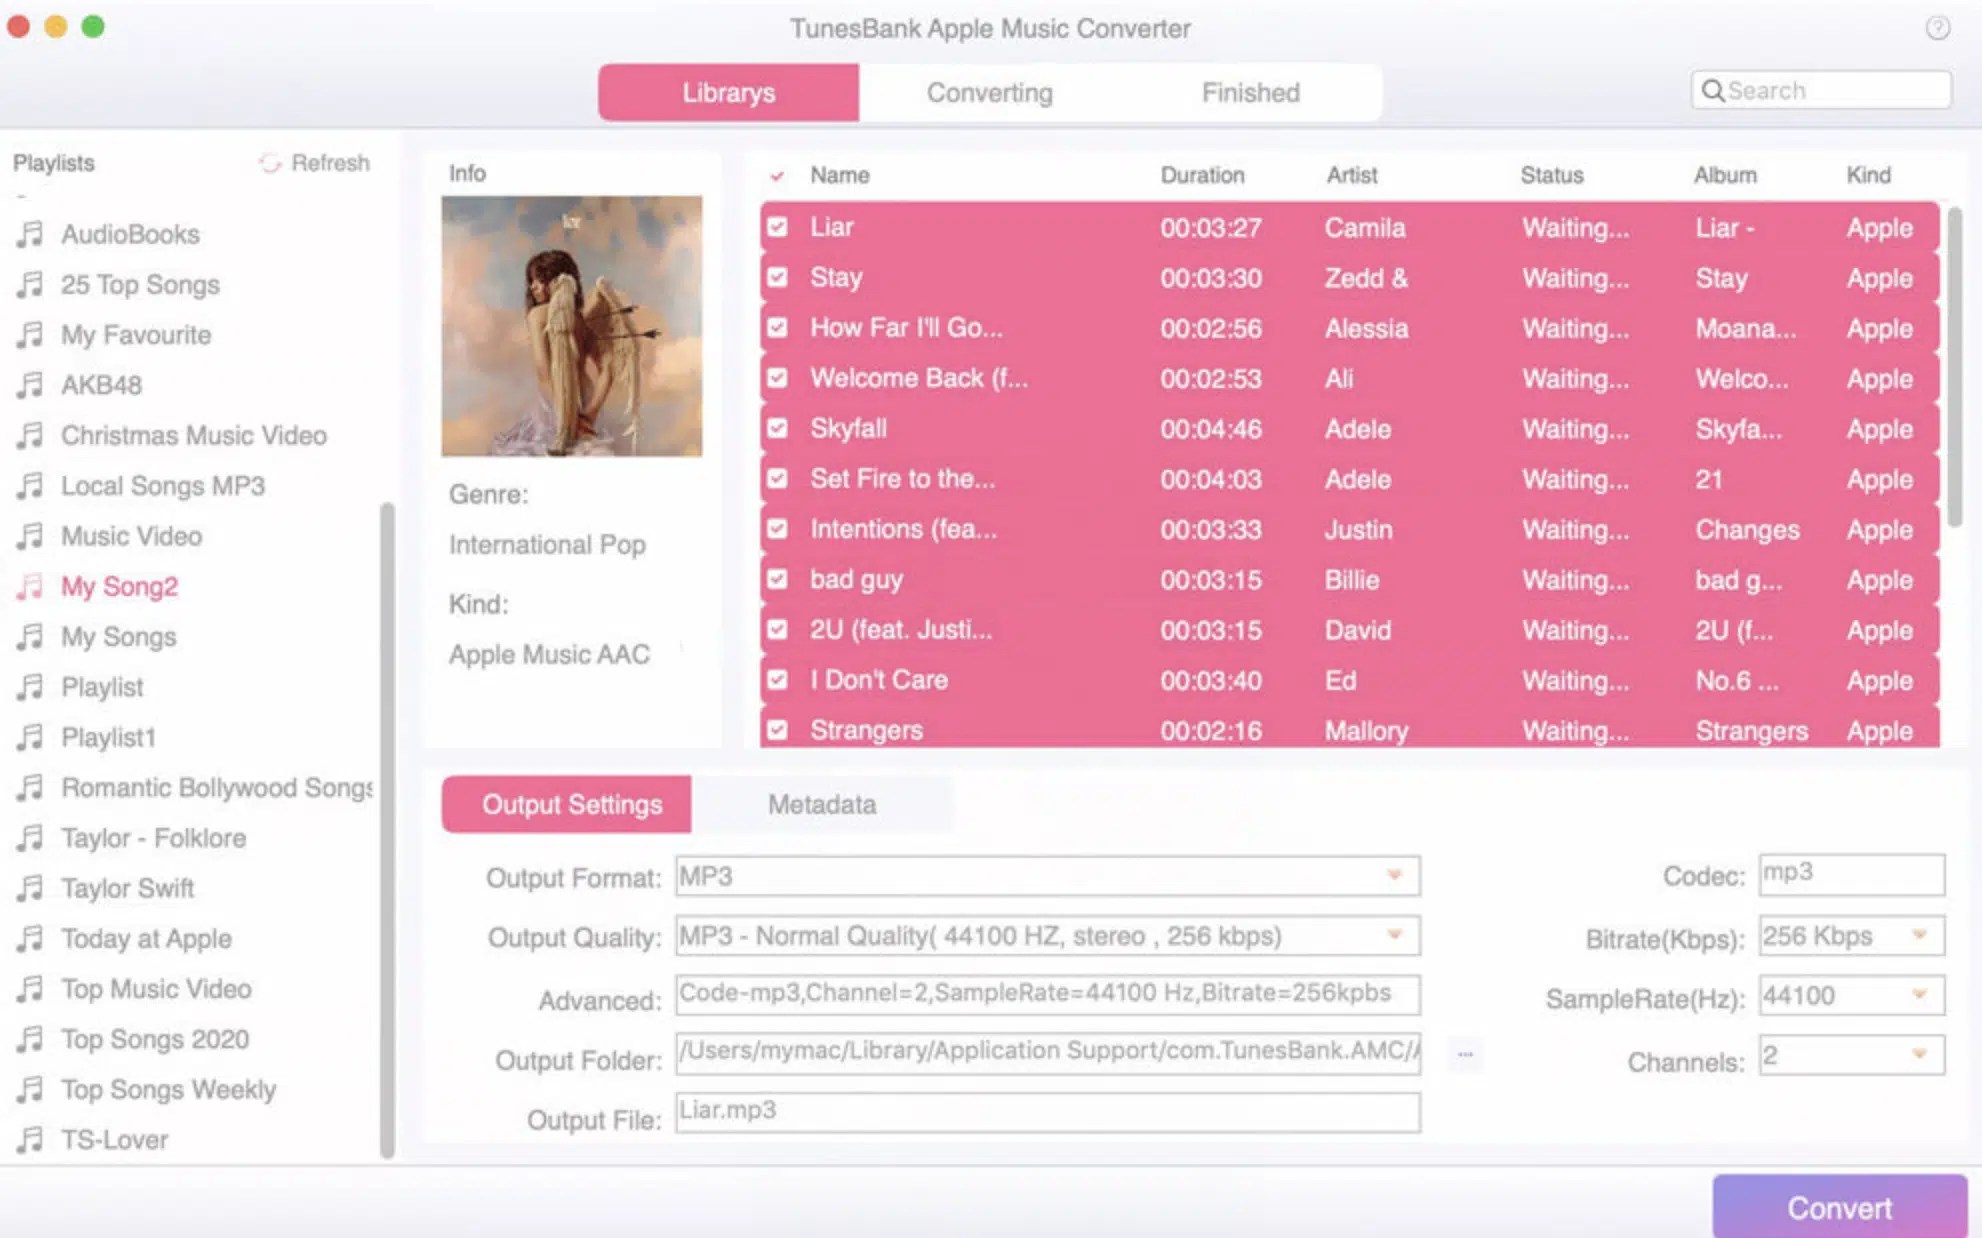This screenshot has height=1238, width=1982.
Task: Switch to the Converting tab
Action: pyautogui.click(x=989, y=92)
